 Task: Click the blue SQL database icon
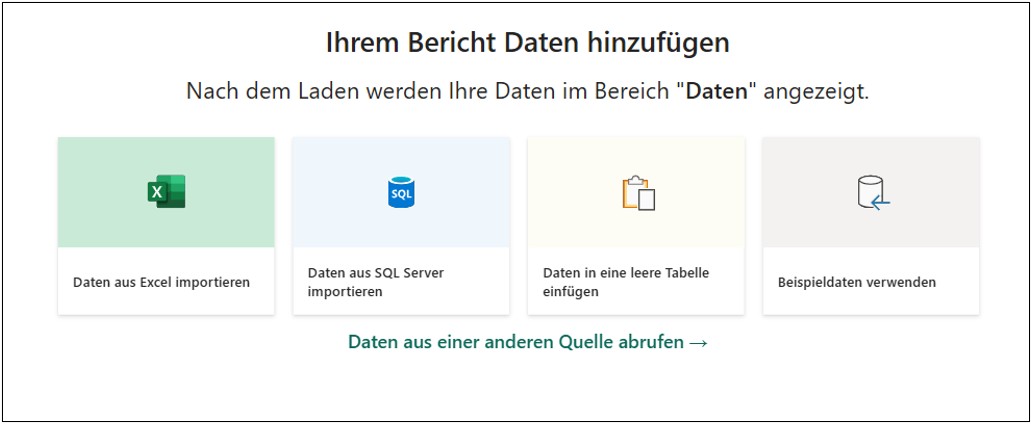pyautogui.click(x=401, y=191)
